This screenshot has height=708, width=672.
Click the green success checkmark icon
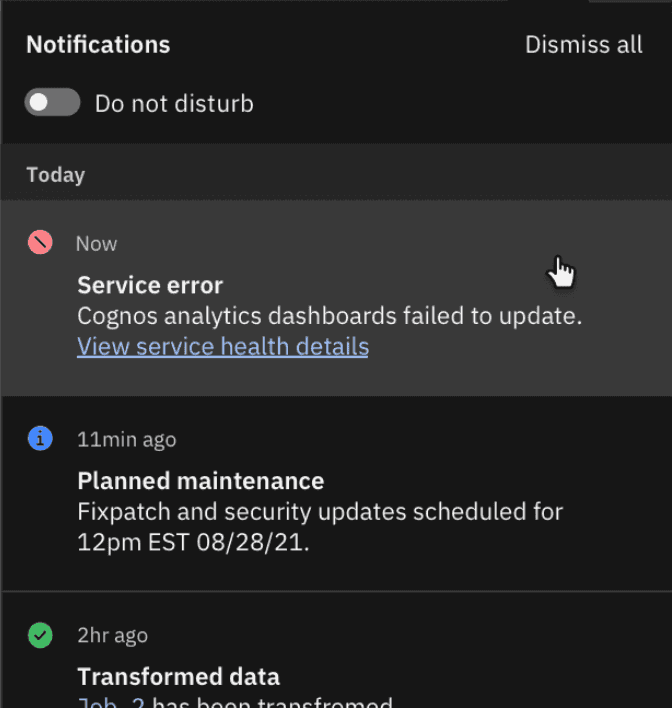(x=40, y=635)
